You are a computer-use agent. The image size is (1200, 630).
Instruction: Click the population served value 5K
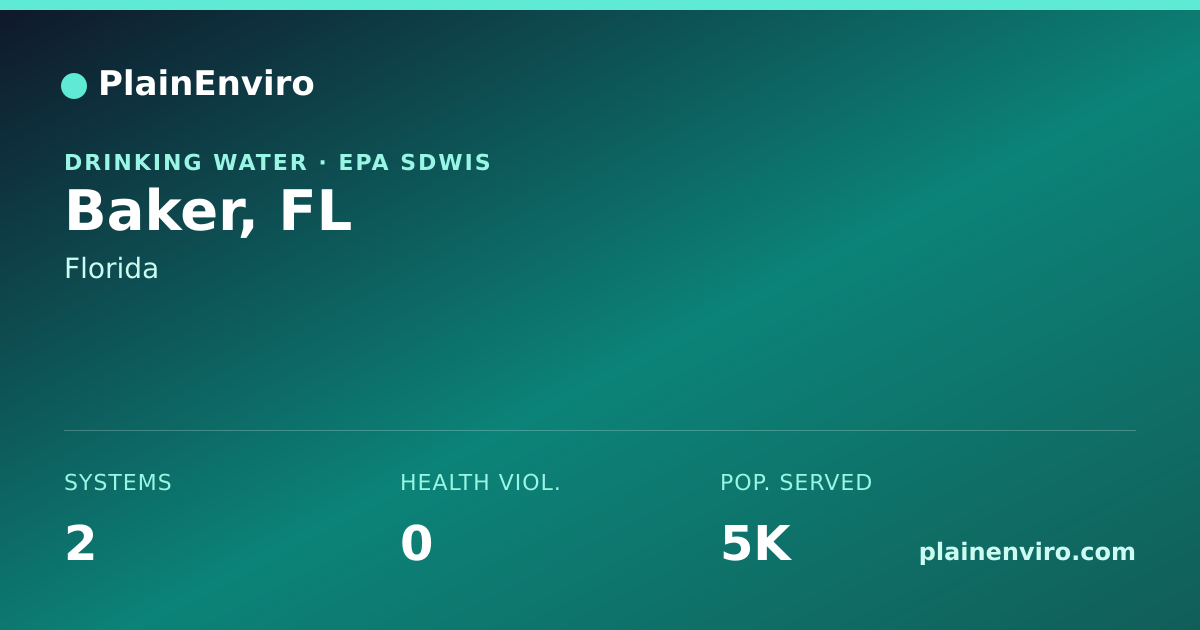pyautogui.click(x=756, y=544)
